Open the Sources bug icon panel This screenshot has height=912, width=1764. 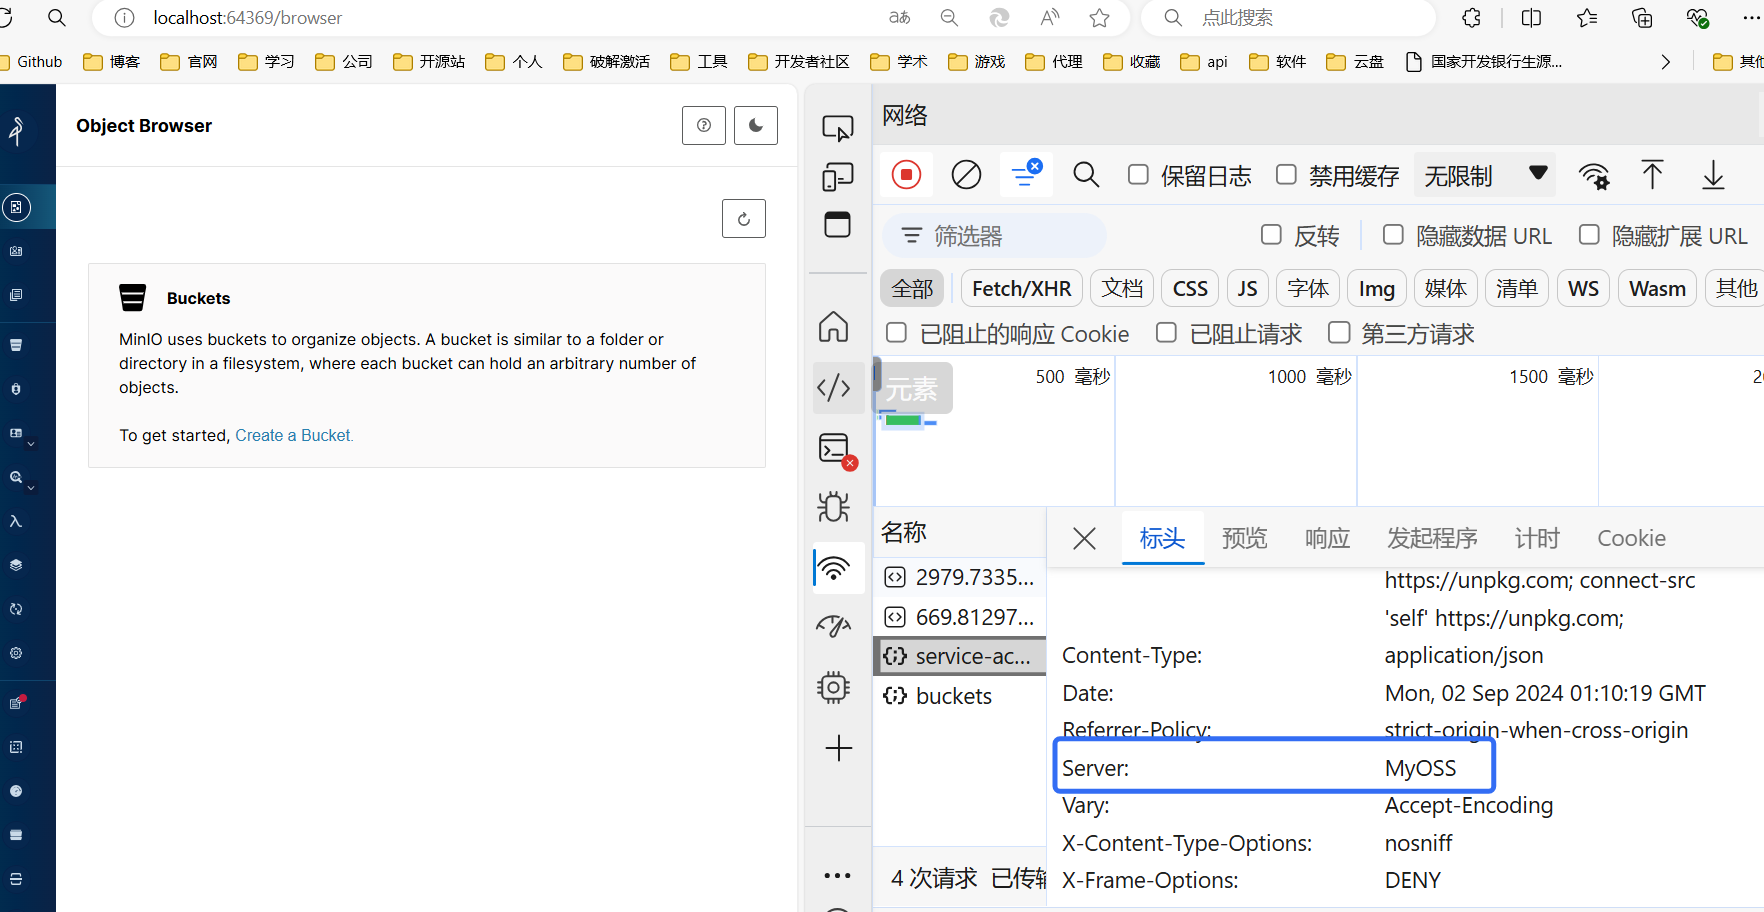point(834,507)
